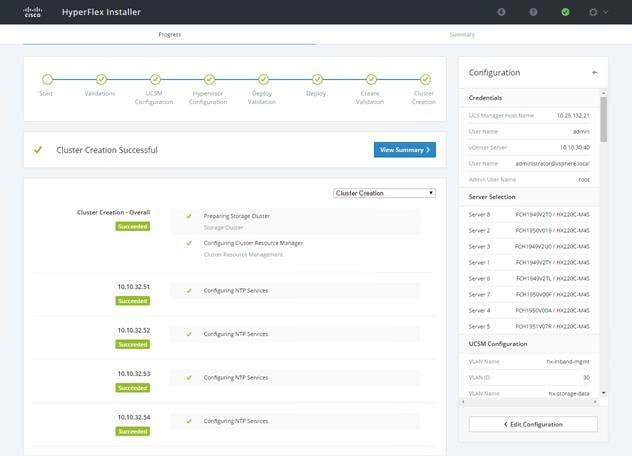Click the horizontal scrollbar right arrow in Configuration

click(595, 402)
